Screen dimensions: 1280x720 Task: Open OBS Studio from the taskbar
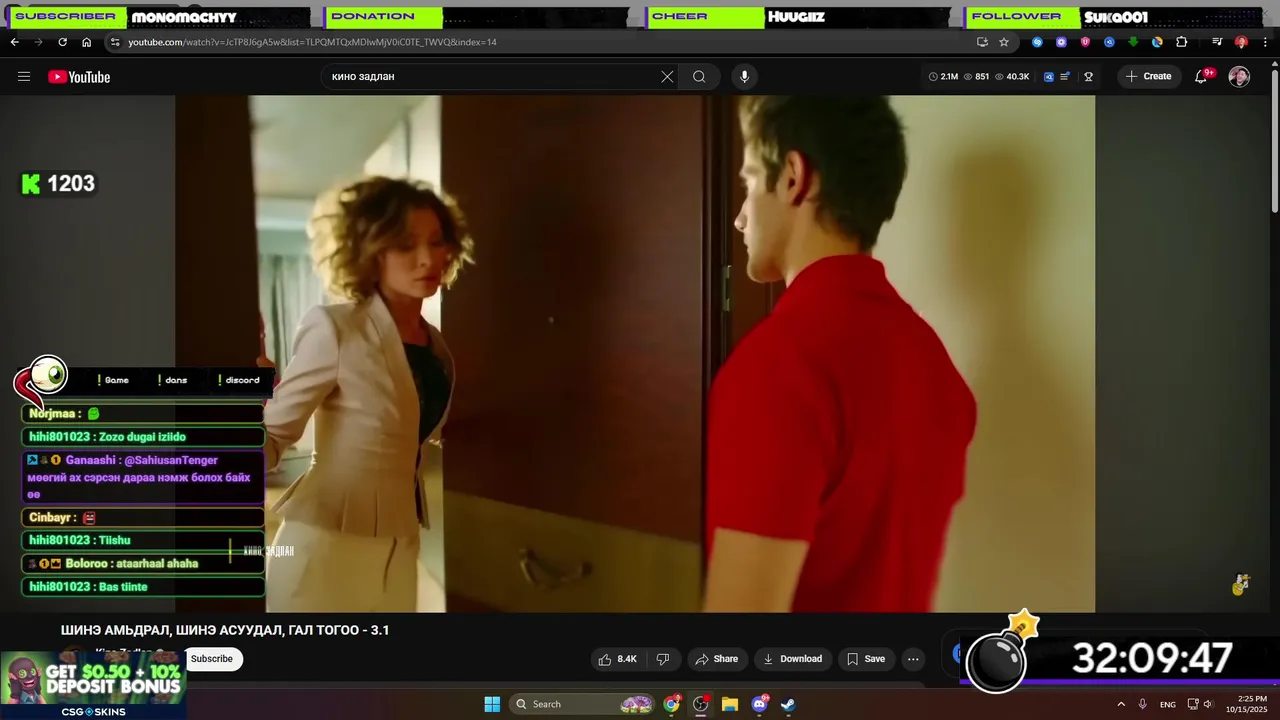(701, 704)
